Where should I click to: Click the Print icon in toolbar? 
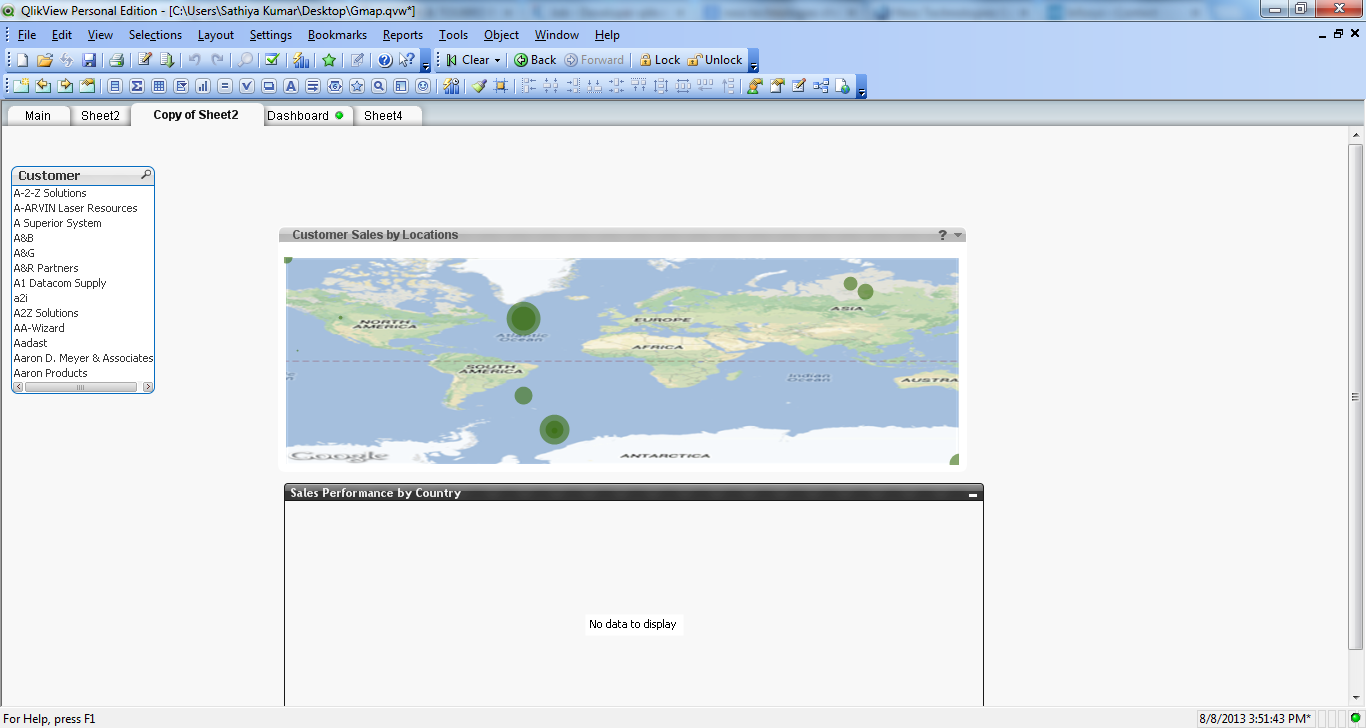click(x=116, y=60)
